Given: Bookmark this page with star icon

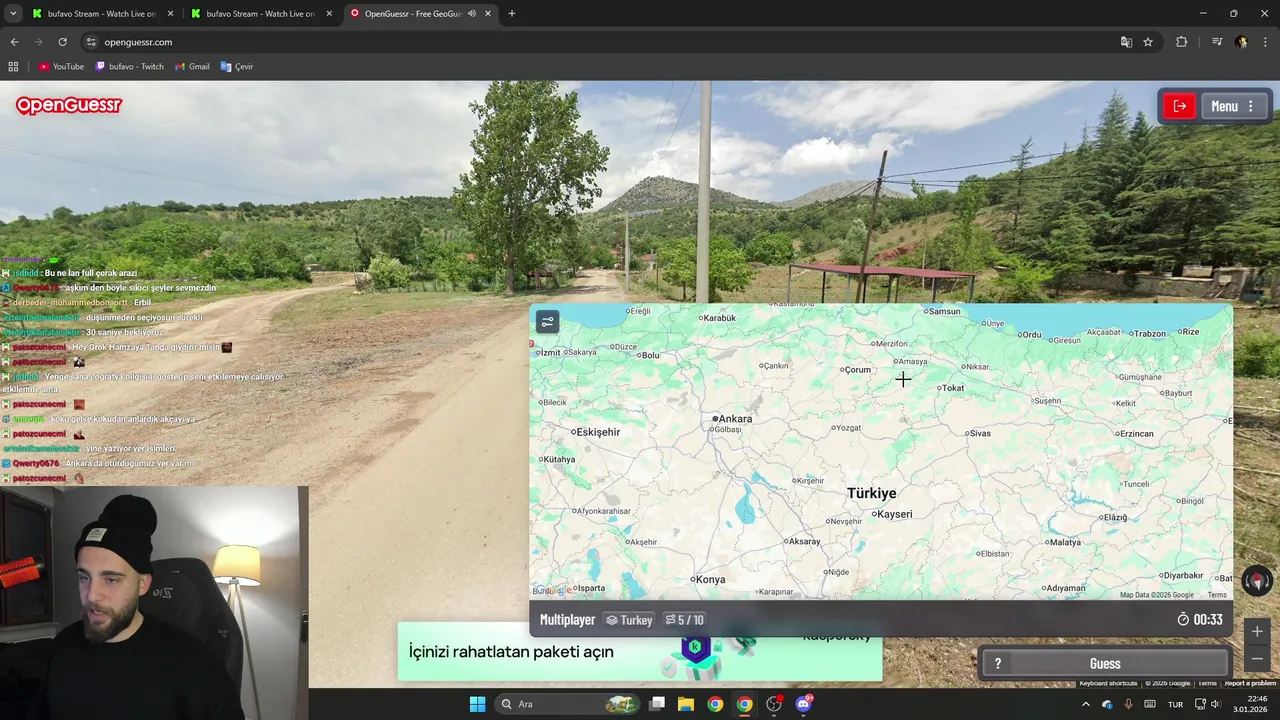Looking at the screenshot, I should click(x=1148, y=42).
